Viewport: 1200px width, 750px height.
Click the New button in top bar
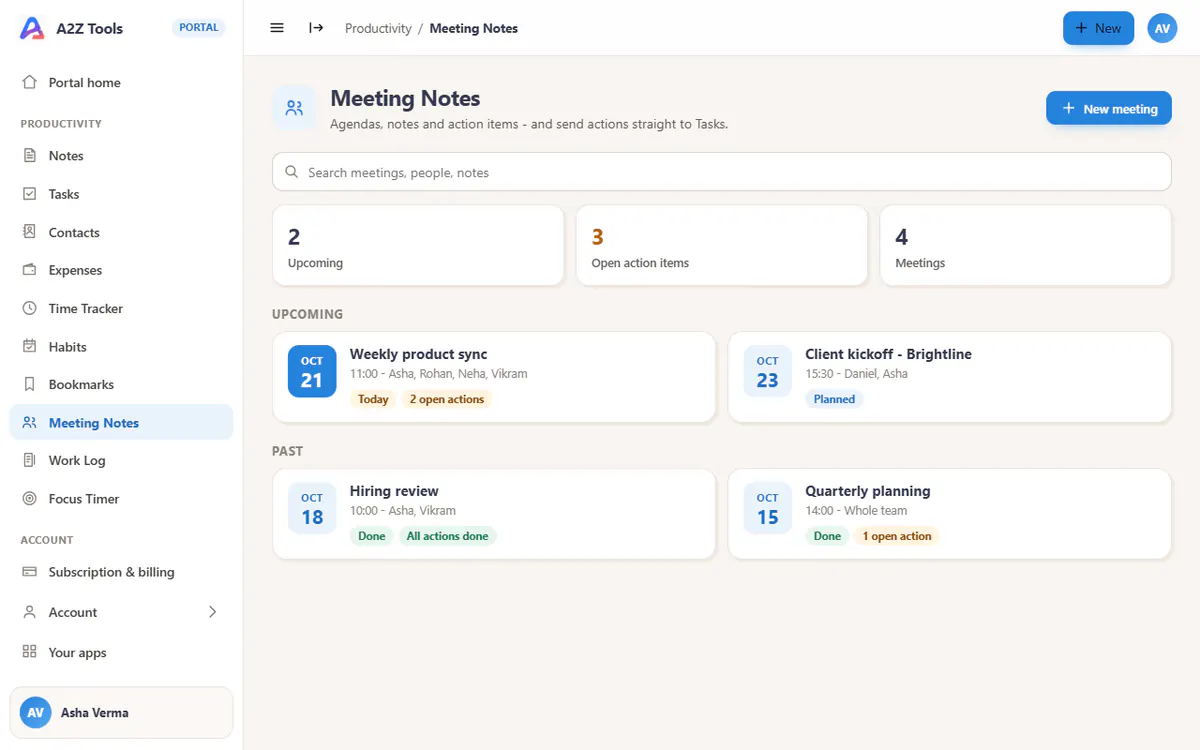1098,28
